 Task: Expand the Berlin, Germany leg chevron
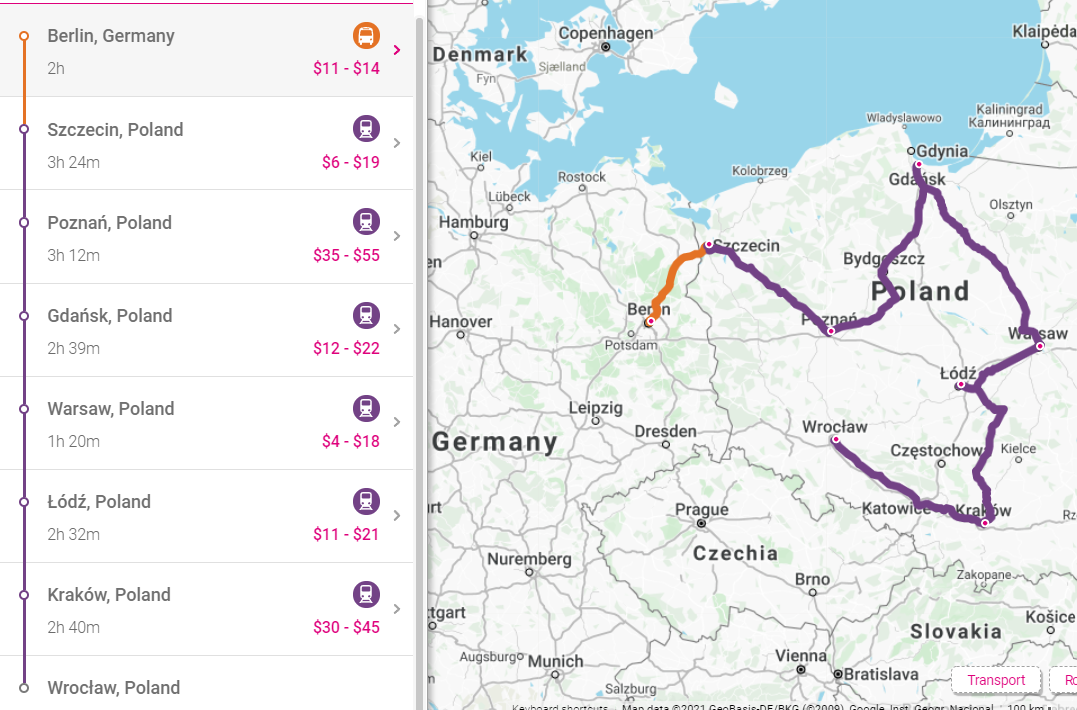397,50
